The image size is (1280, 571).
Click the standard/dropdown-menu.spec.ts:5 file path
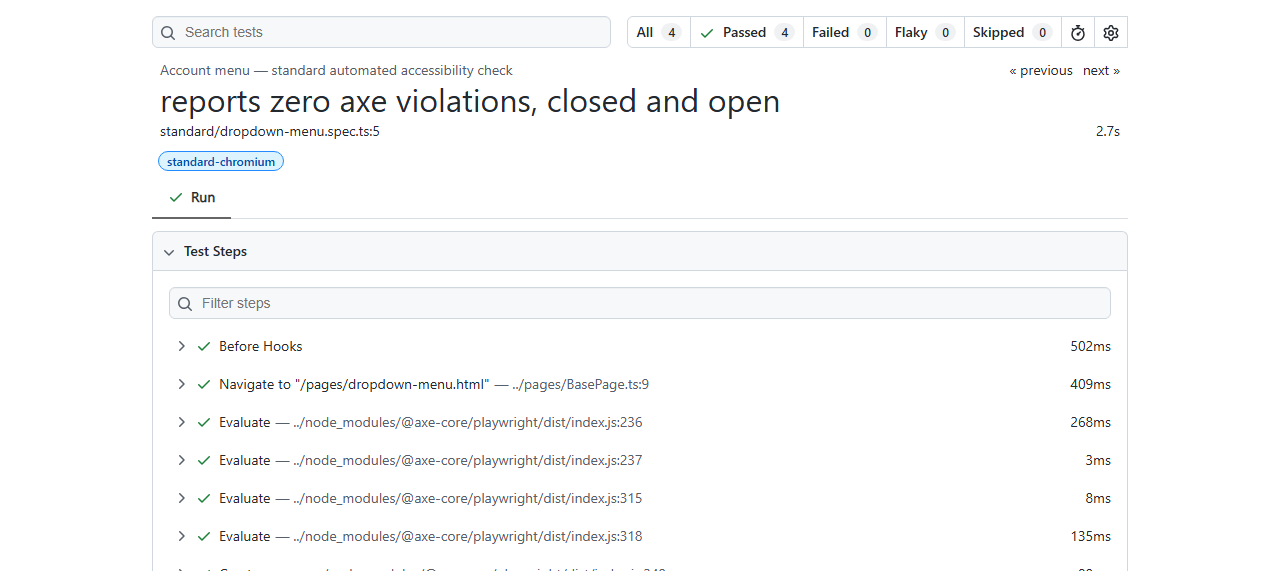(x=270, y=131)
